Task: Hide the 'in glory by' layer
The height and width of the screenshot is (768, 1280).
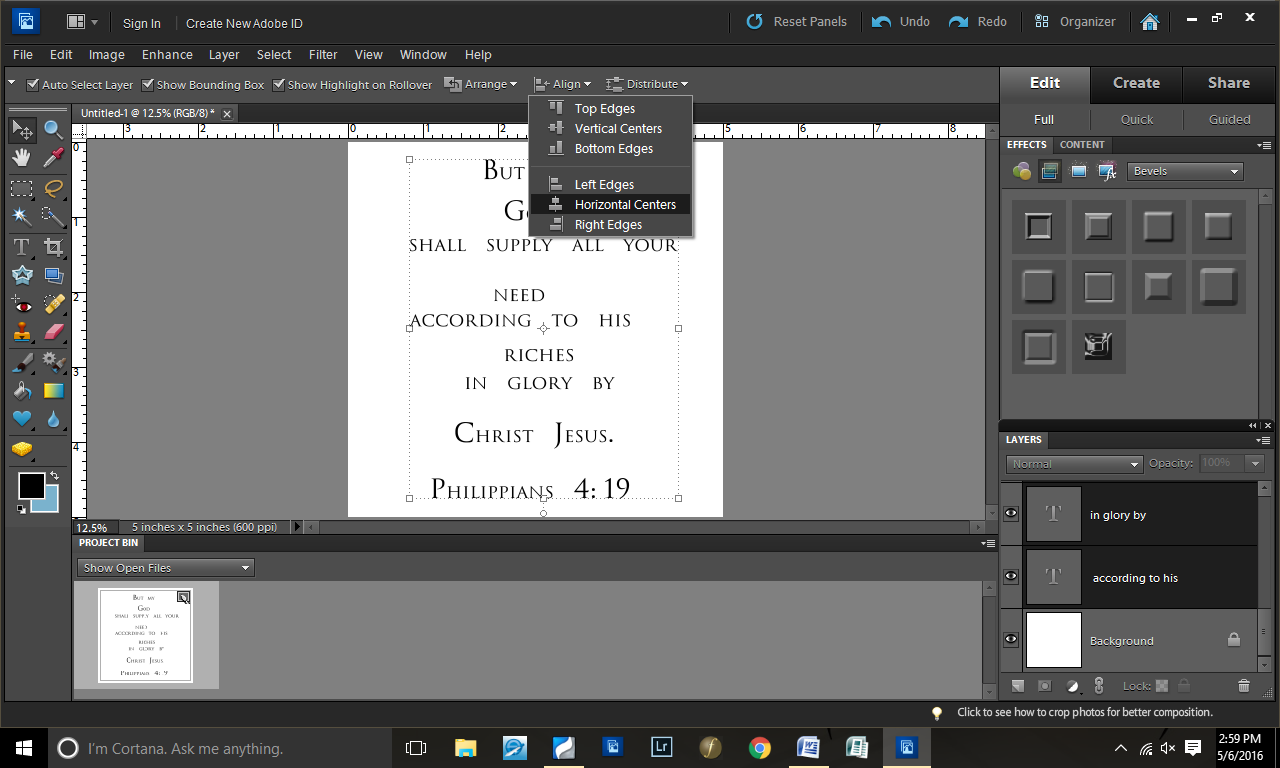Action: [1011, 514]
